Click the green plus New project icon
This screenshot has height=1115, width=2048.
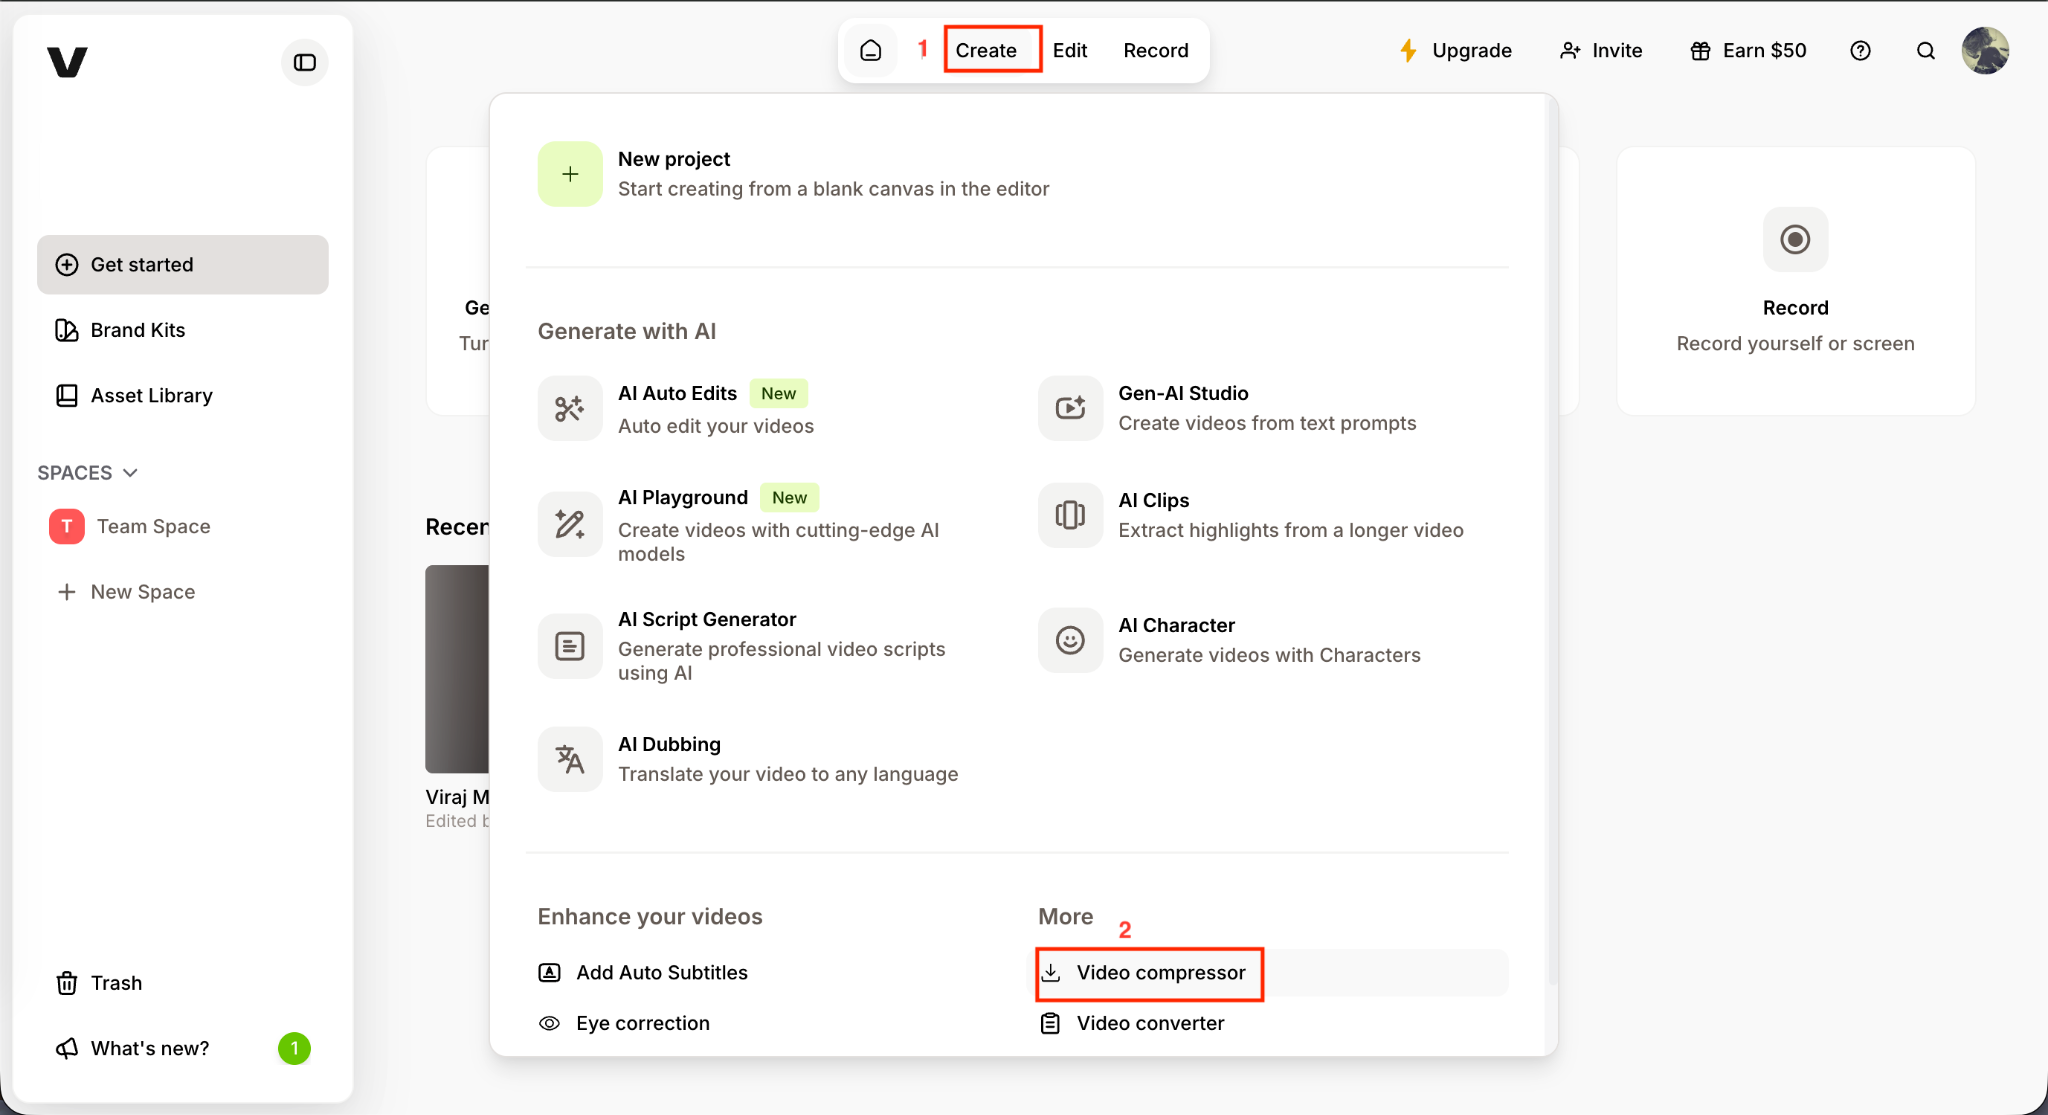click(570, 174)
